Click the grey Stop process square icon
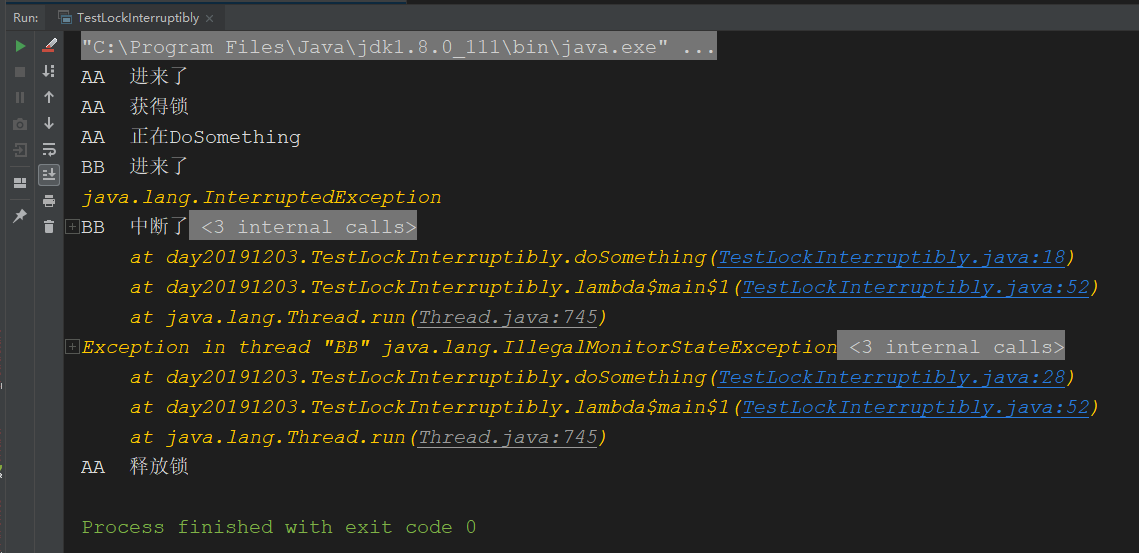 click(x=20, y=72)
